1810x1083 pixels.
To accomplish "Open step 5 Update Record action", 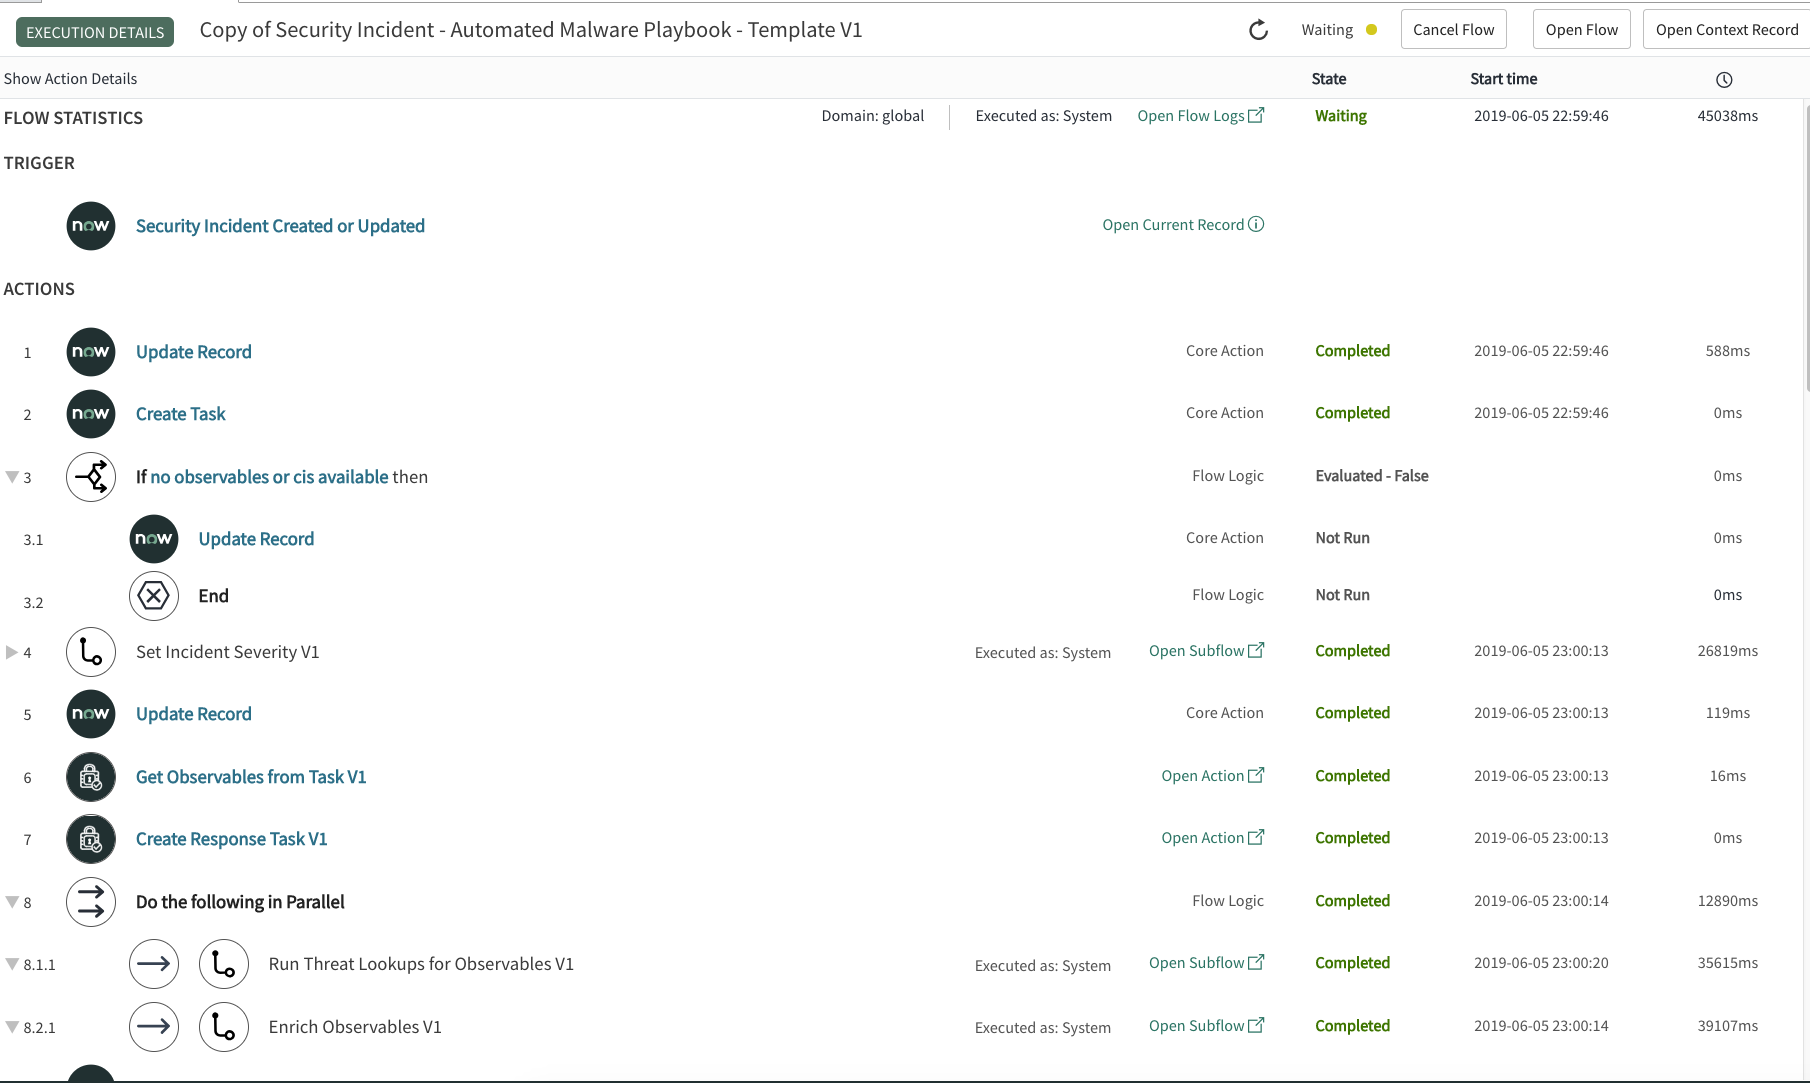I will 194,714.
